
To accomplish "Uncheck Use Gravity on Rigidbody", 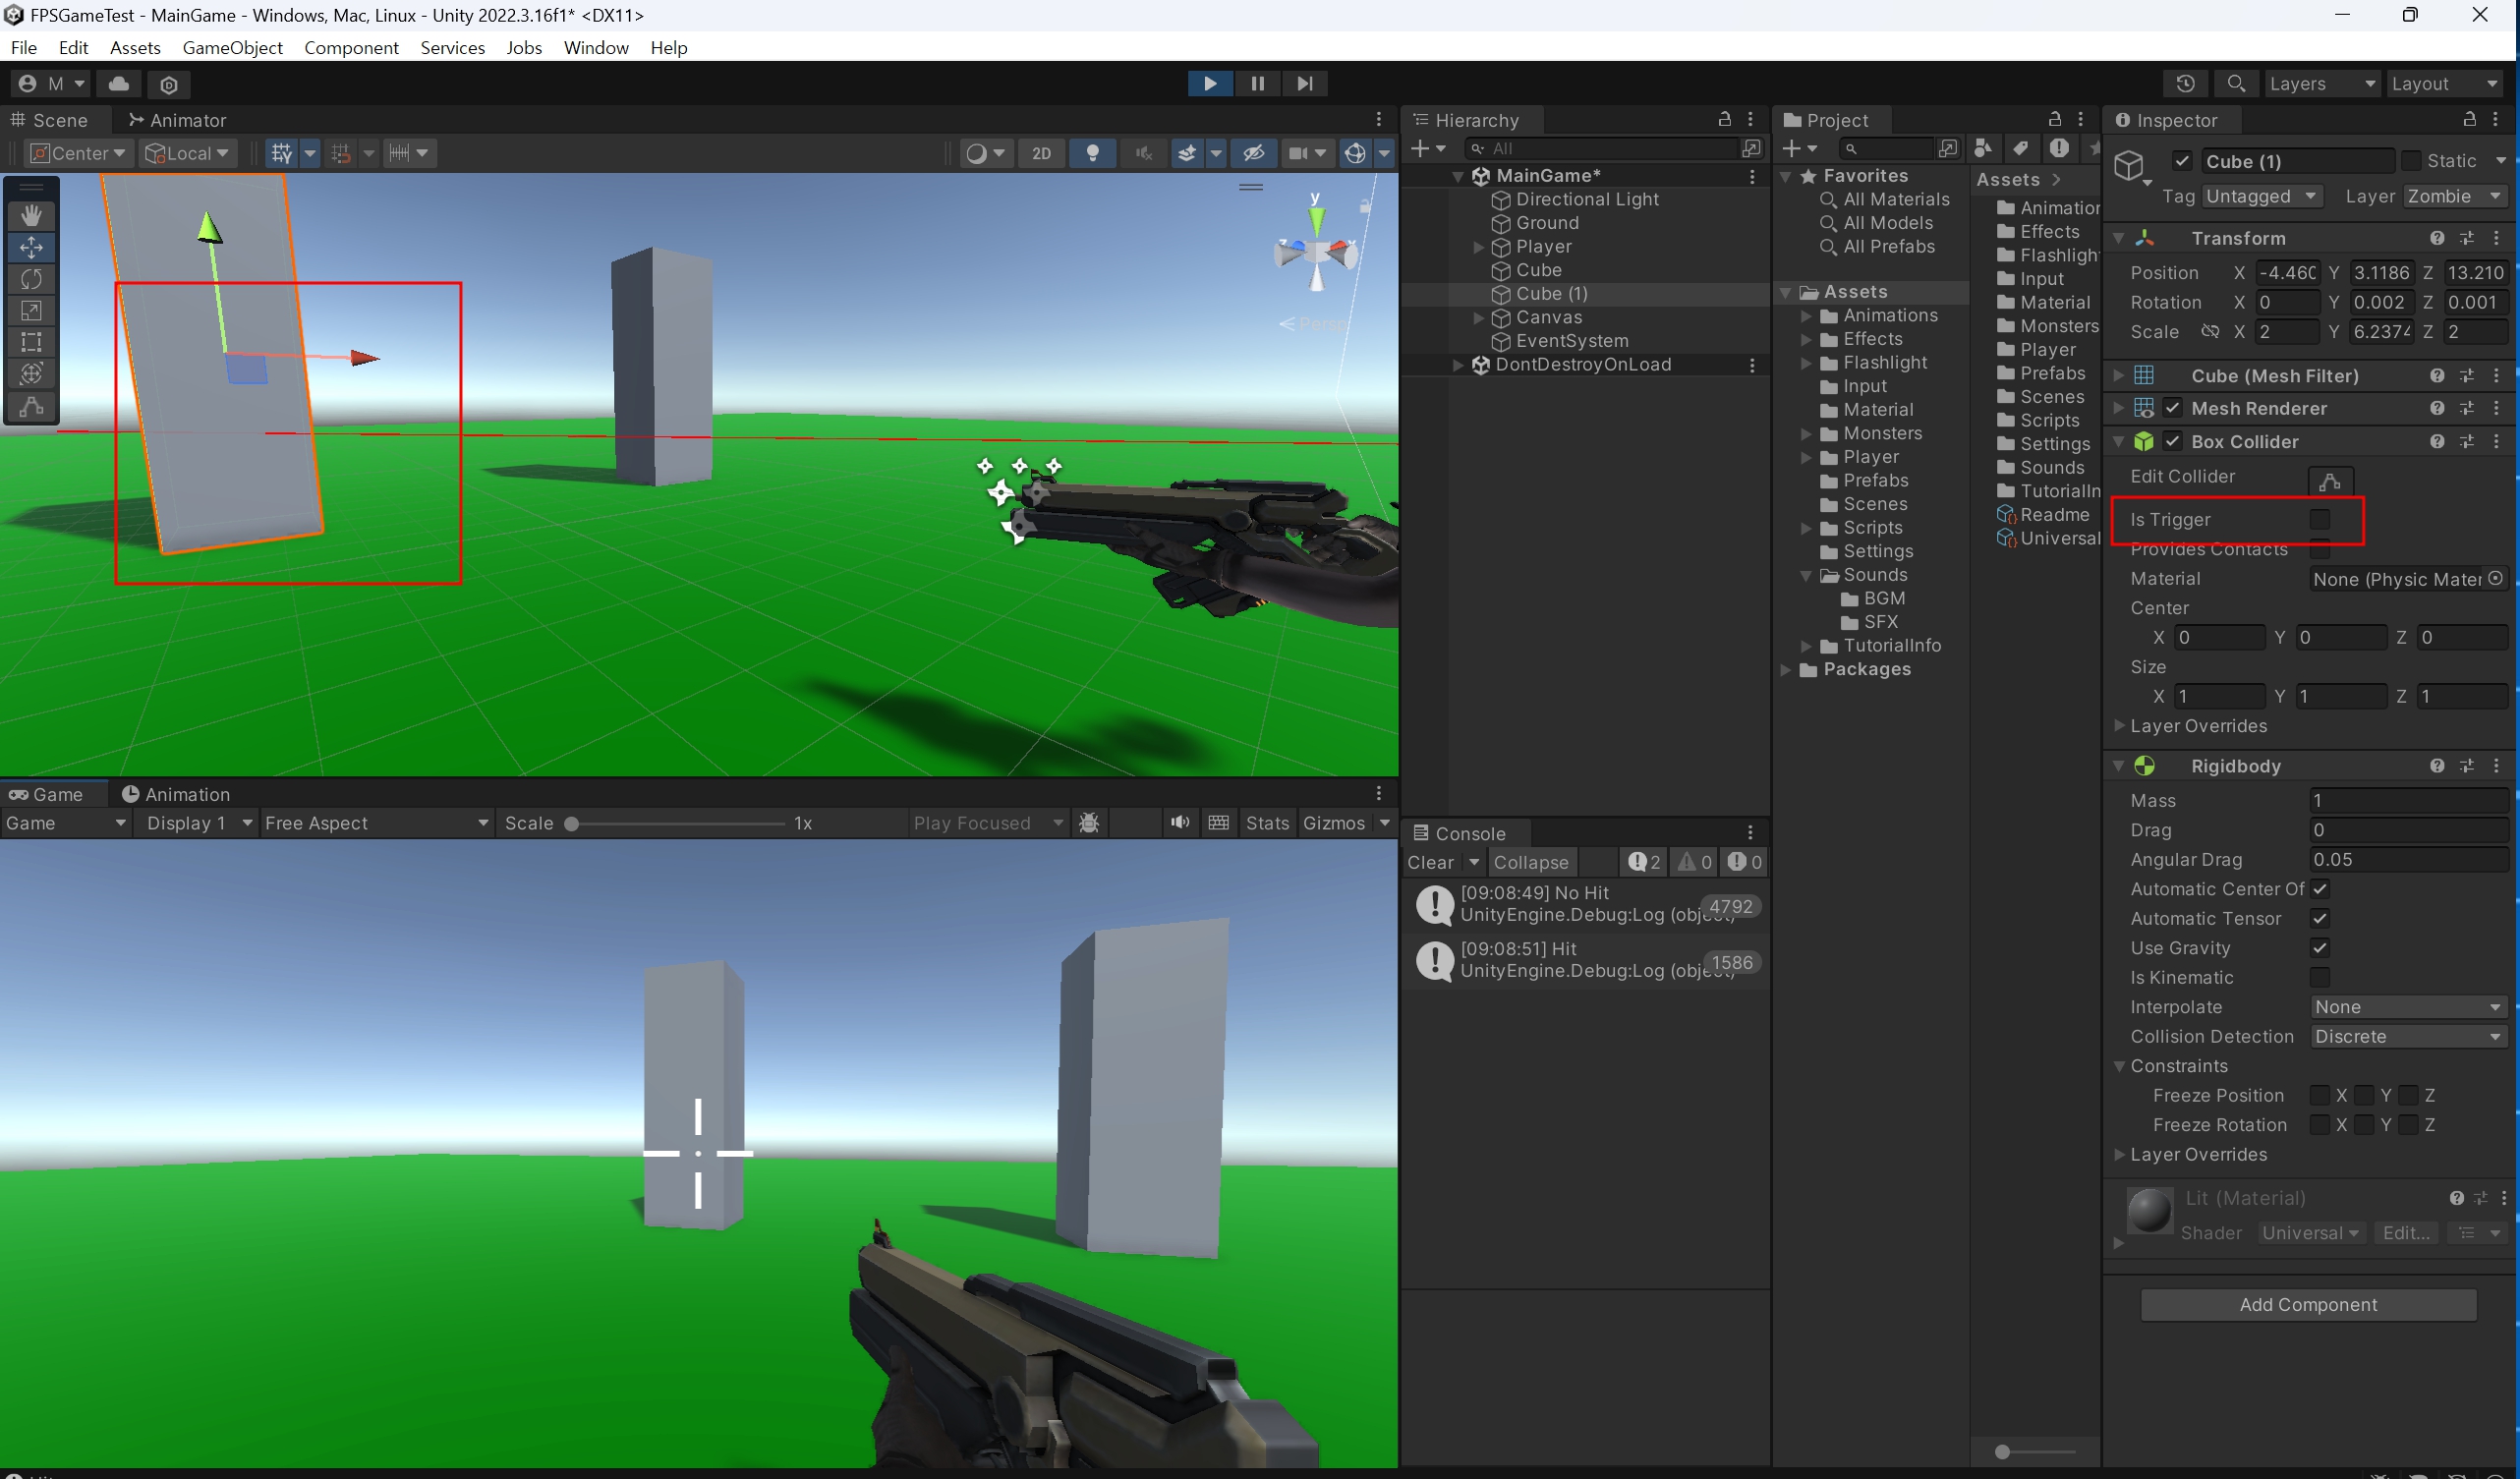I will point(2319,947).
